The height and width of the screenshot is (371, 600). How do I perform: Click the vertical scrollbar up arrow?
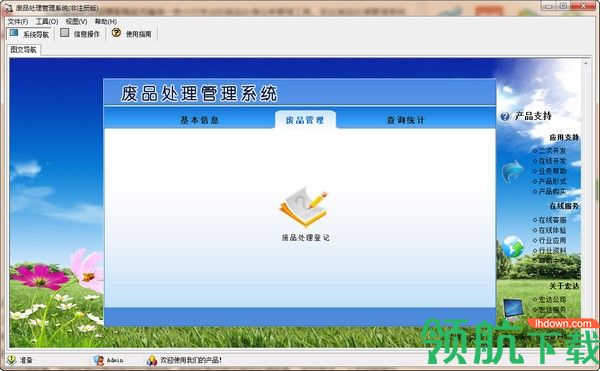pos(586,63)
